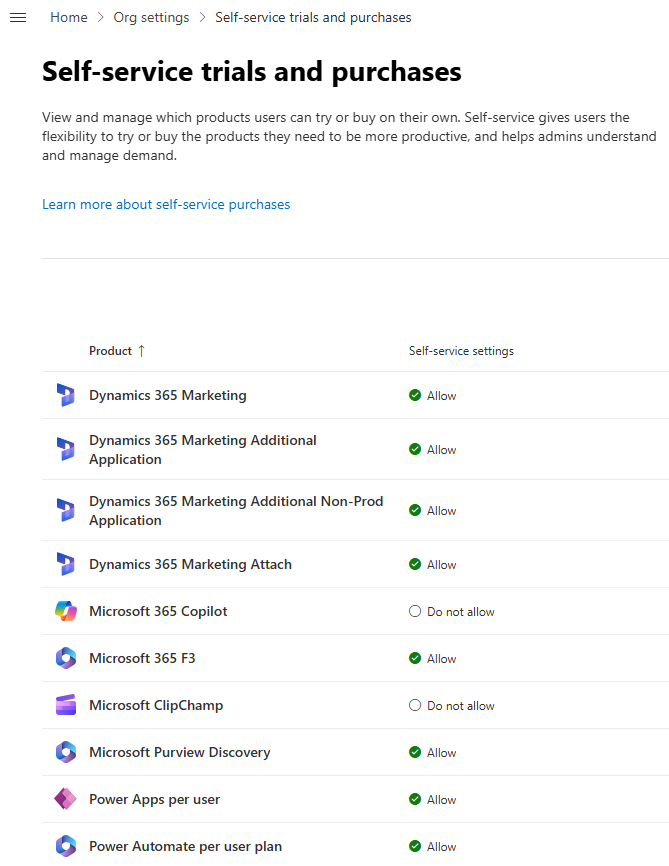Open the Dynamics 365 Marketing Additional Application row
The height and width of the screenshot is (866, 669).
click(x=202, y=450)
